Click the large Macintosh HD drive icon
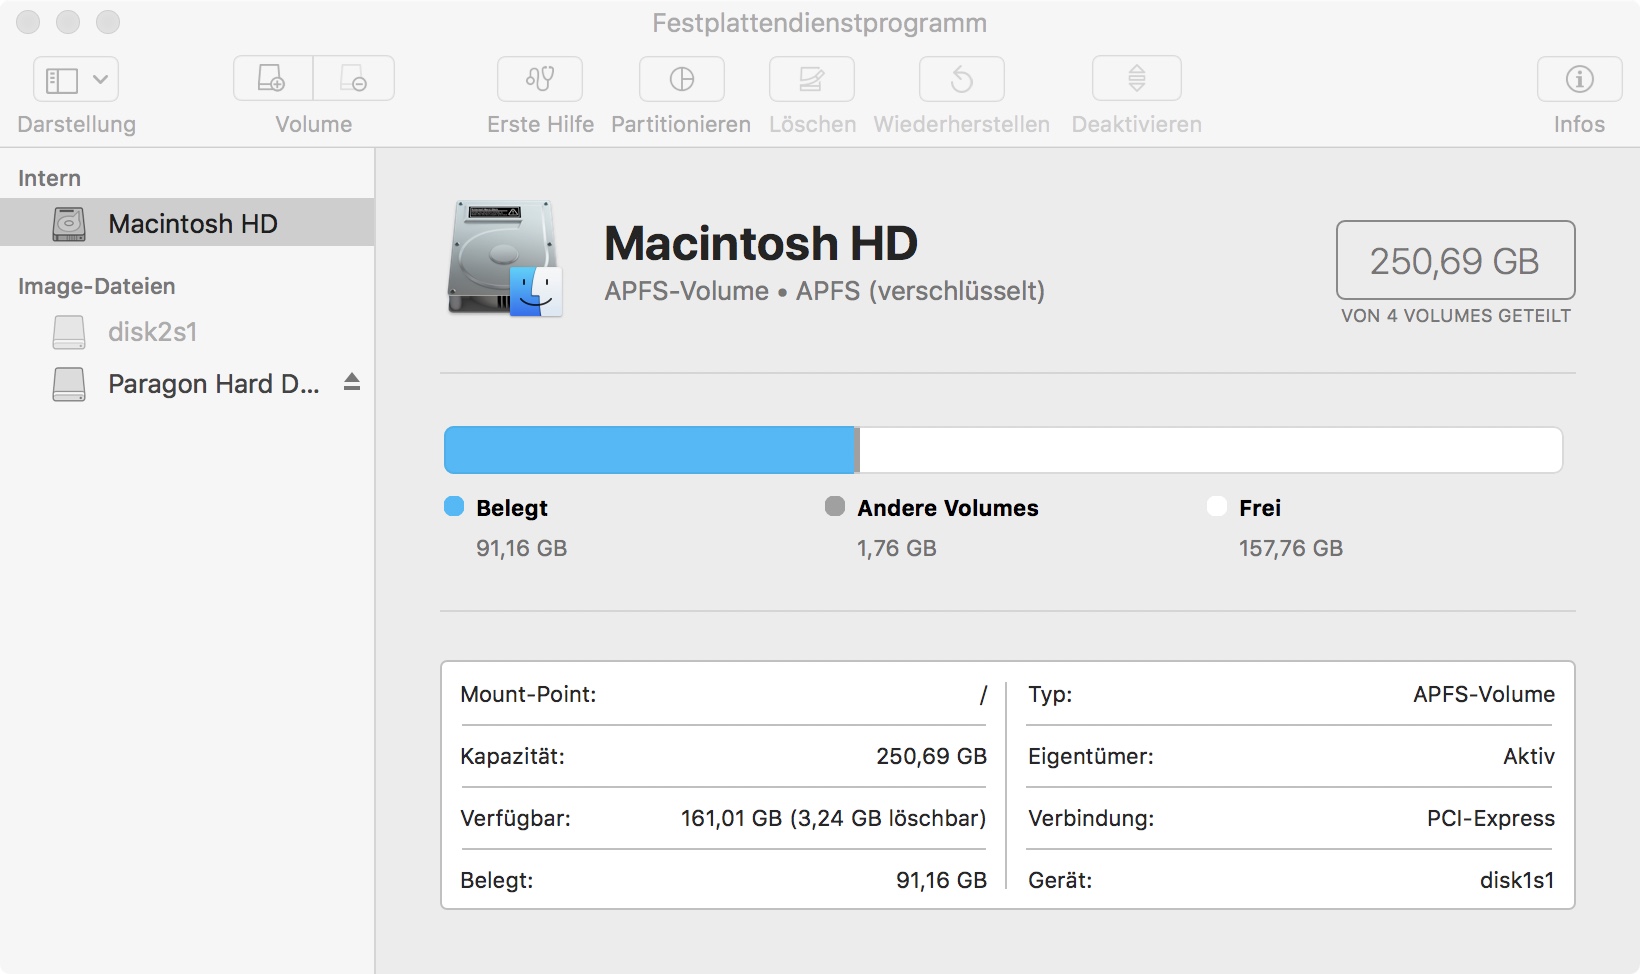Image resolution: width=1640 pixels, height=974 pixels. [x=505, y=259]
